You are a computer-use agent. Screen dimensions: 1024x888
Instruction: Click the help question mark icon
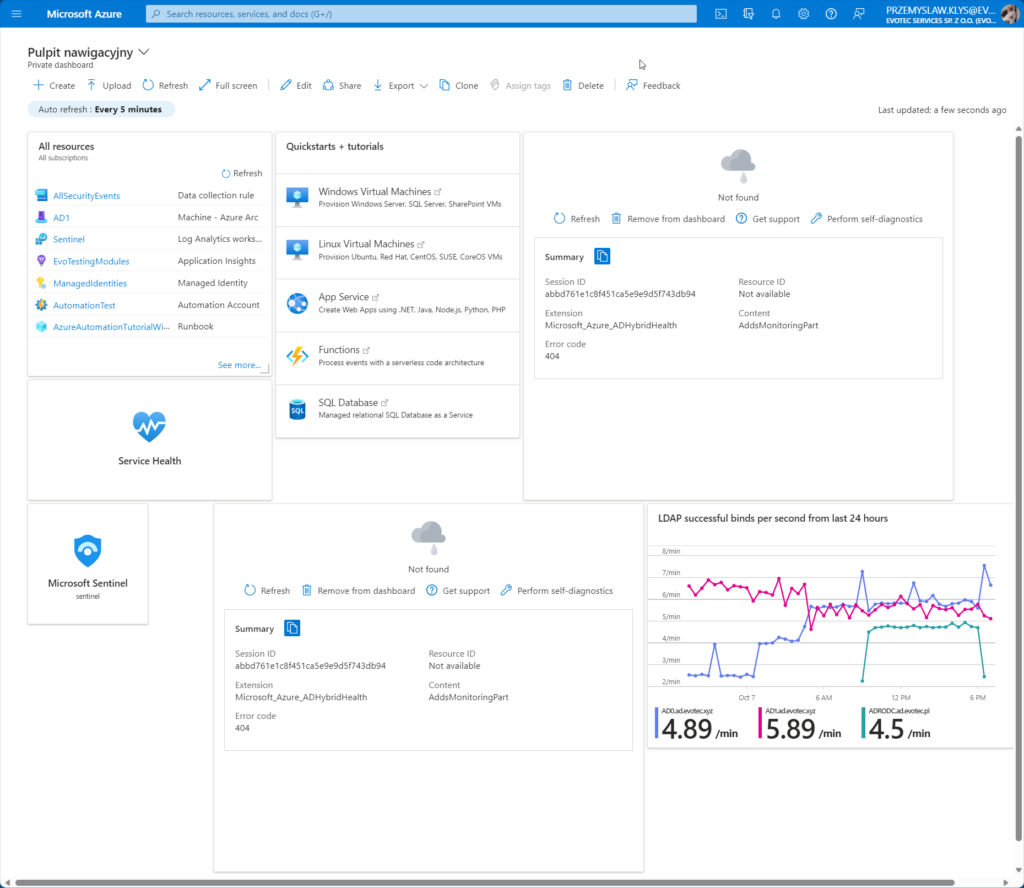[x=831, y=14]
